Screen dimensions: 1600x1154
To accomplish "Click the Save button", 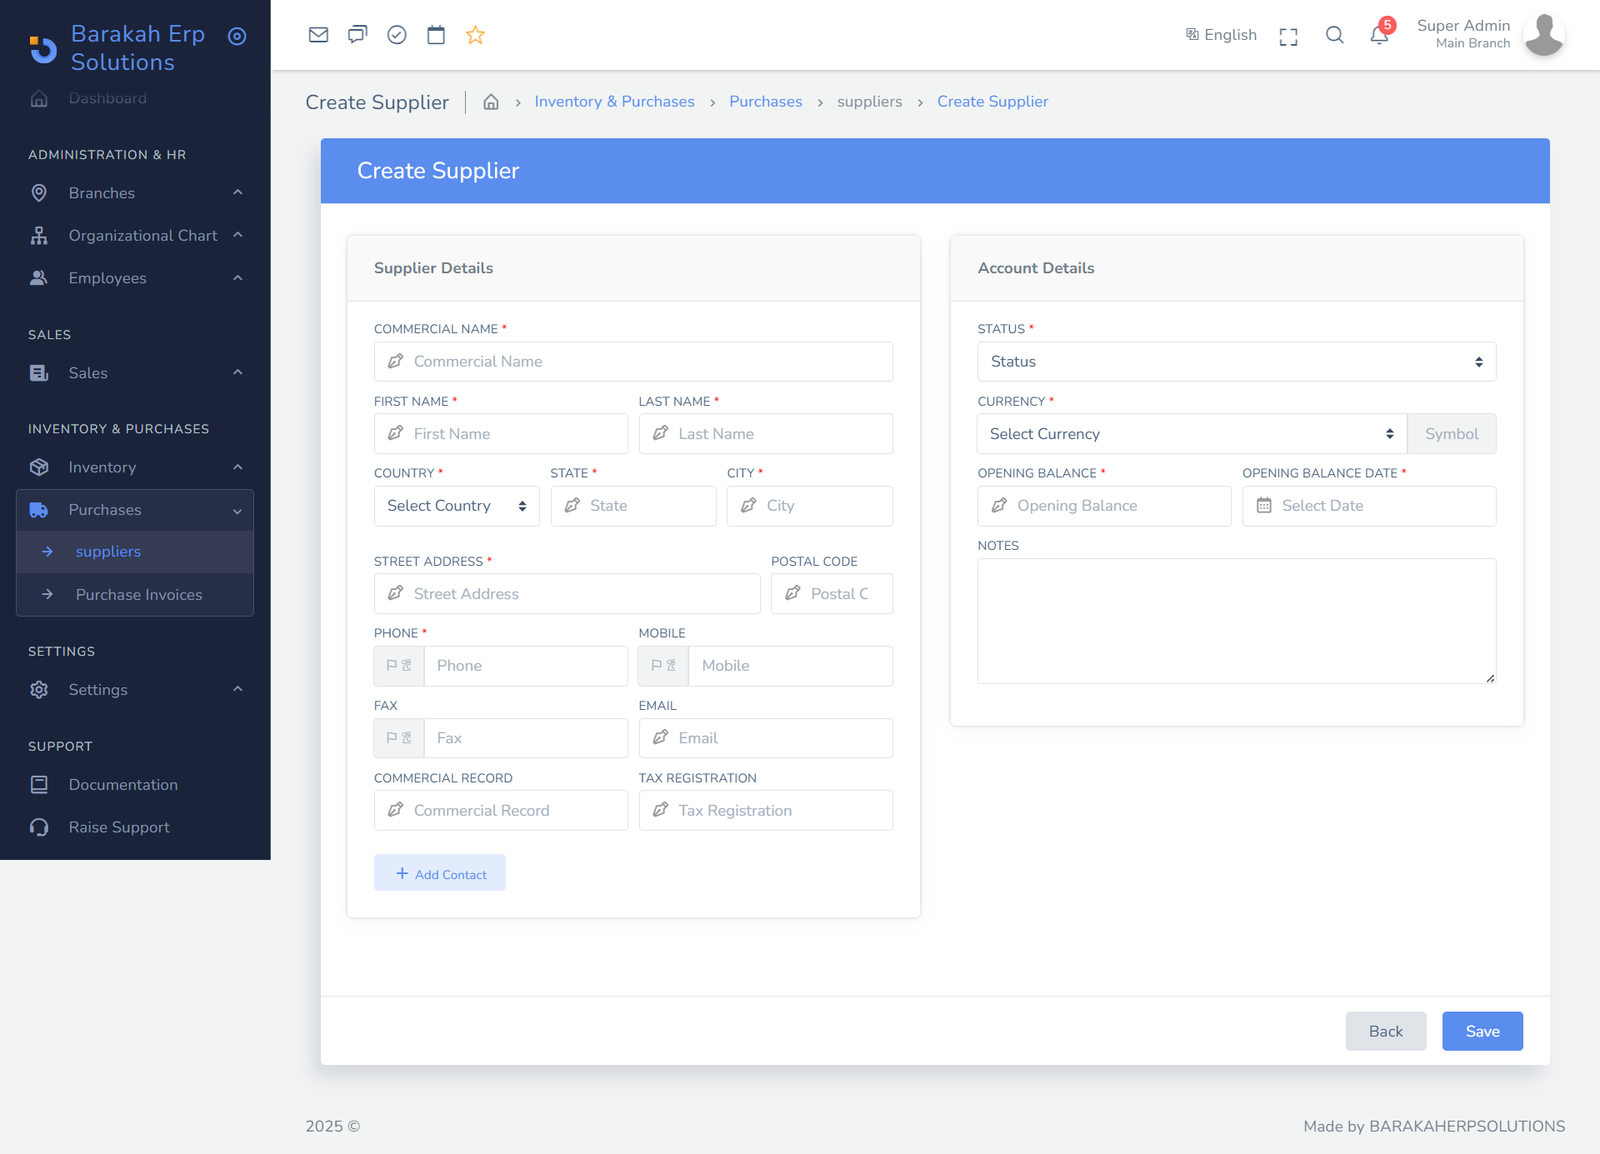I will click(x=1481, y=1031).
